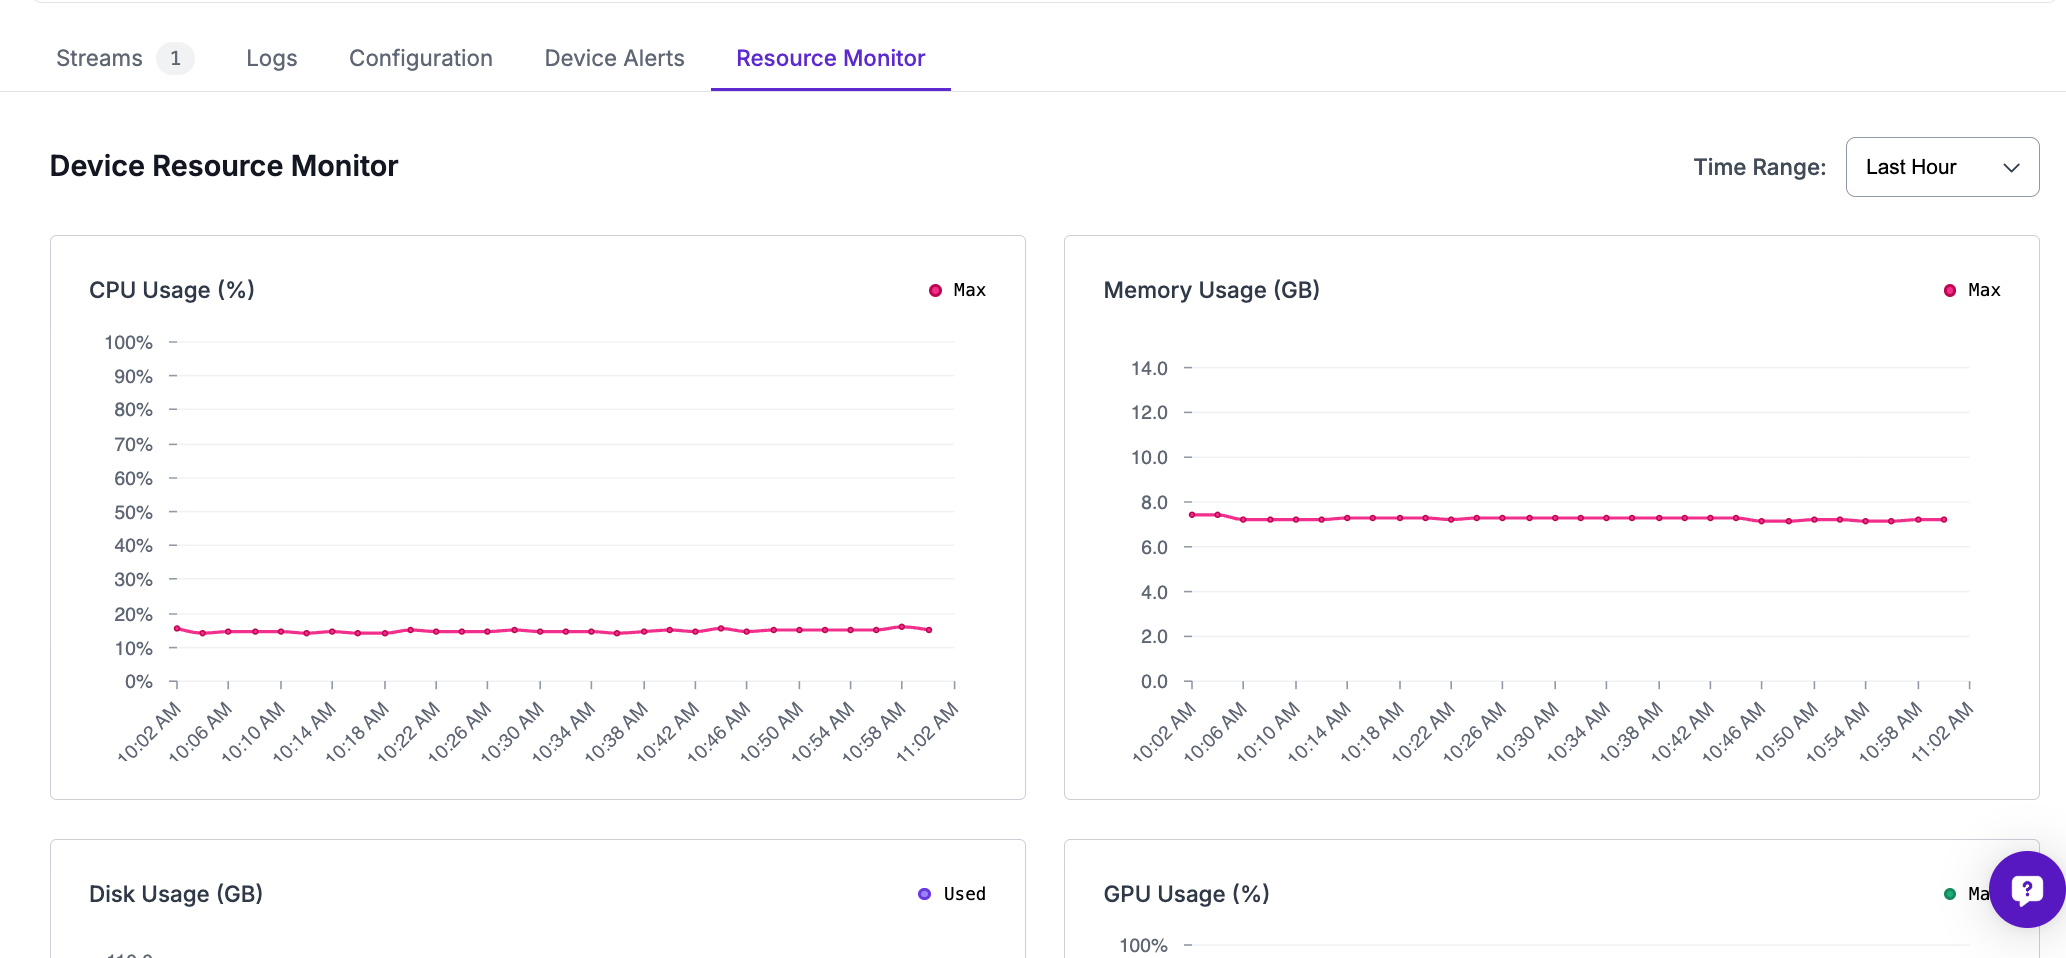
Task: Select the Device Alerts tab
Action: 614,58
